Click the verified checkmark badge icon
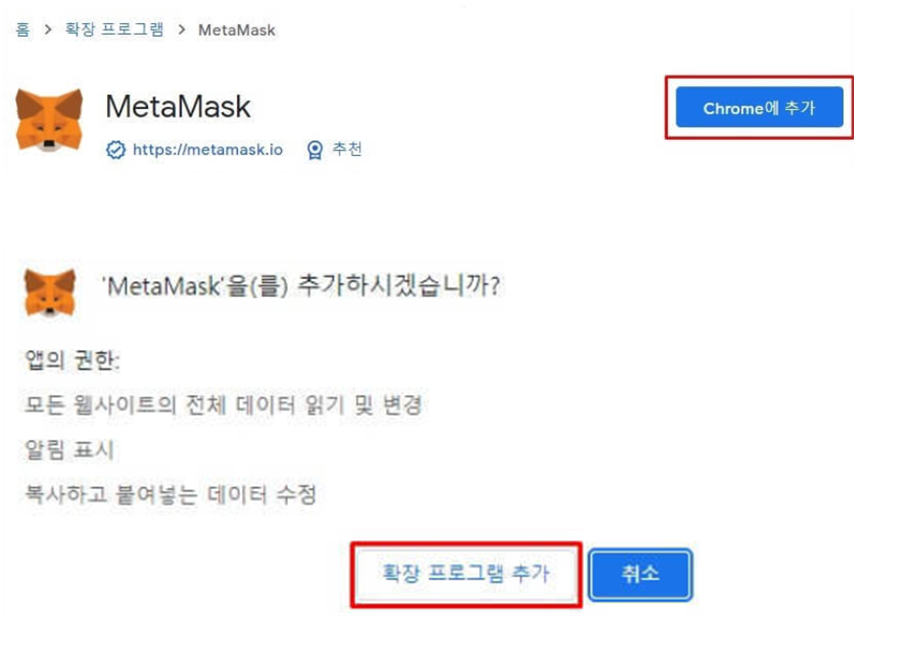Screen dimensions: 899x666 [x=116, y=150]
